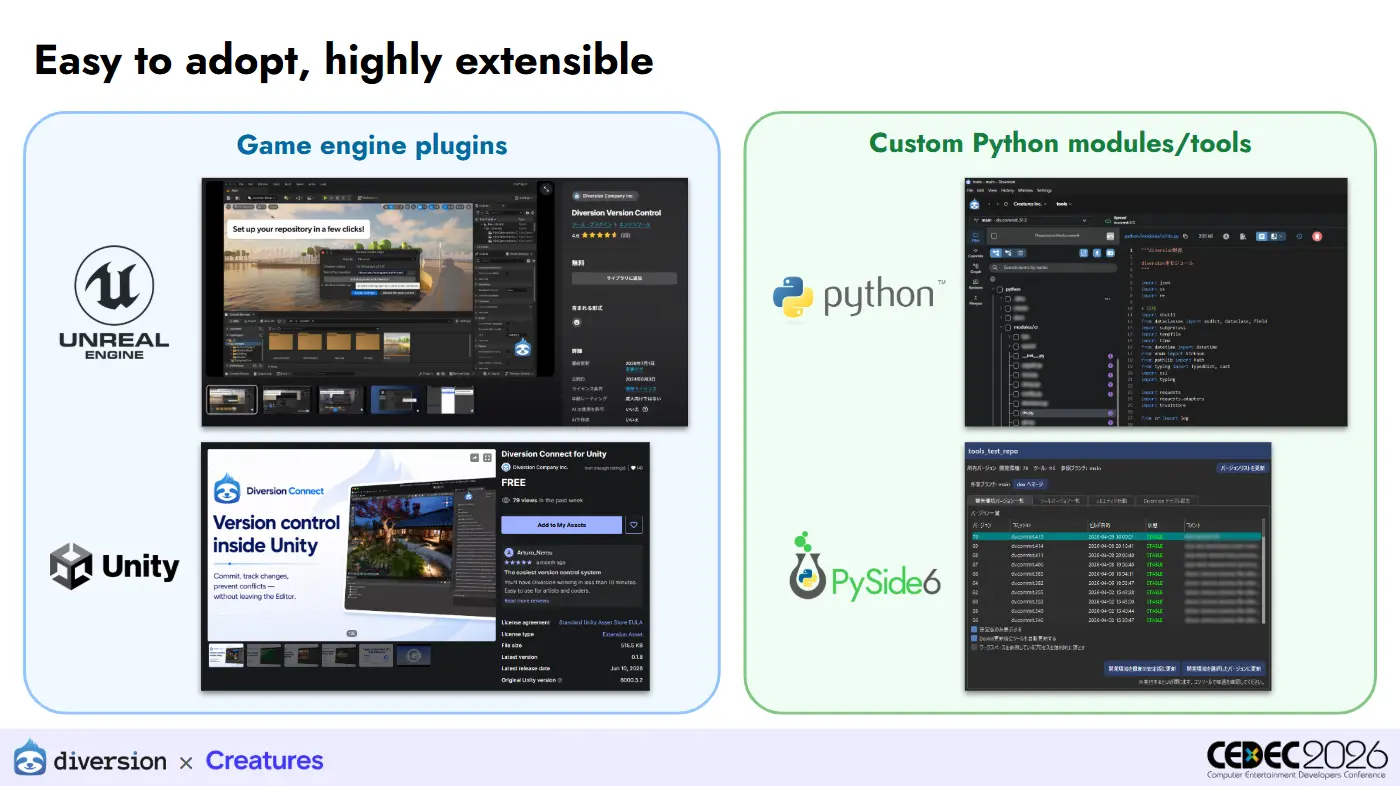Toggle the Dev更新時にツールも自動更新する checkbox

(974, 638)
